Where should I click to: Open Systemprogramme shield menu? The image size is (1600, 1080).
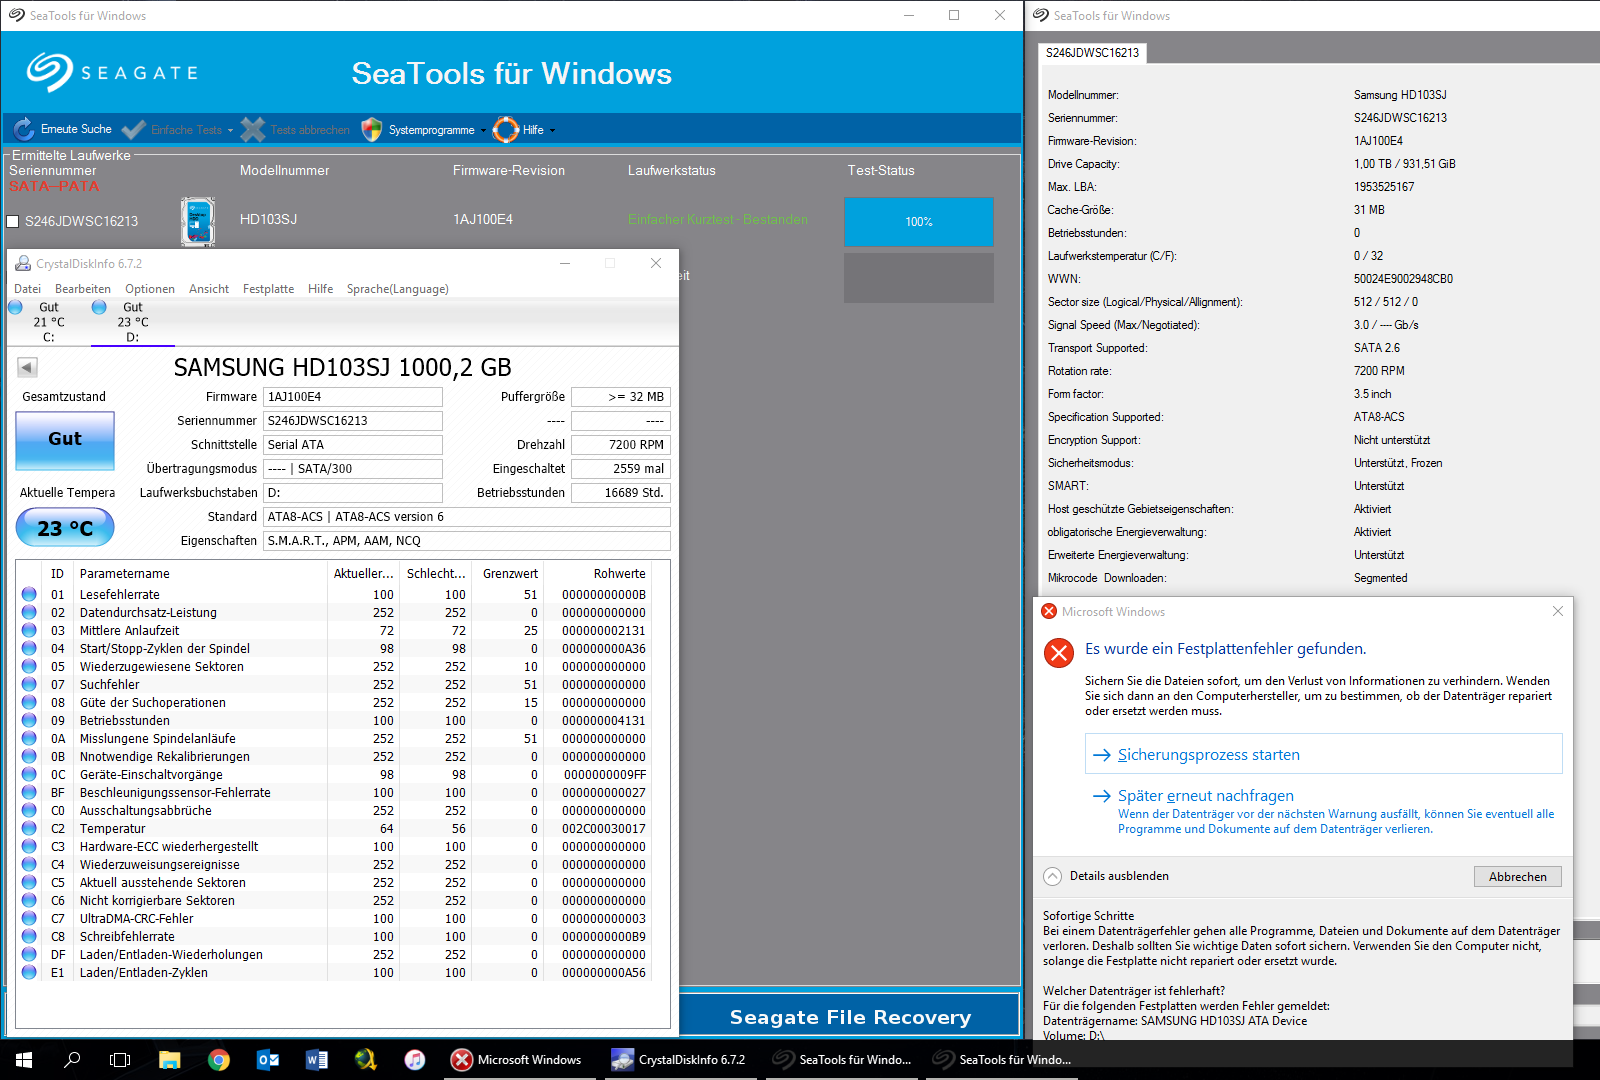[423, 130]
